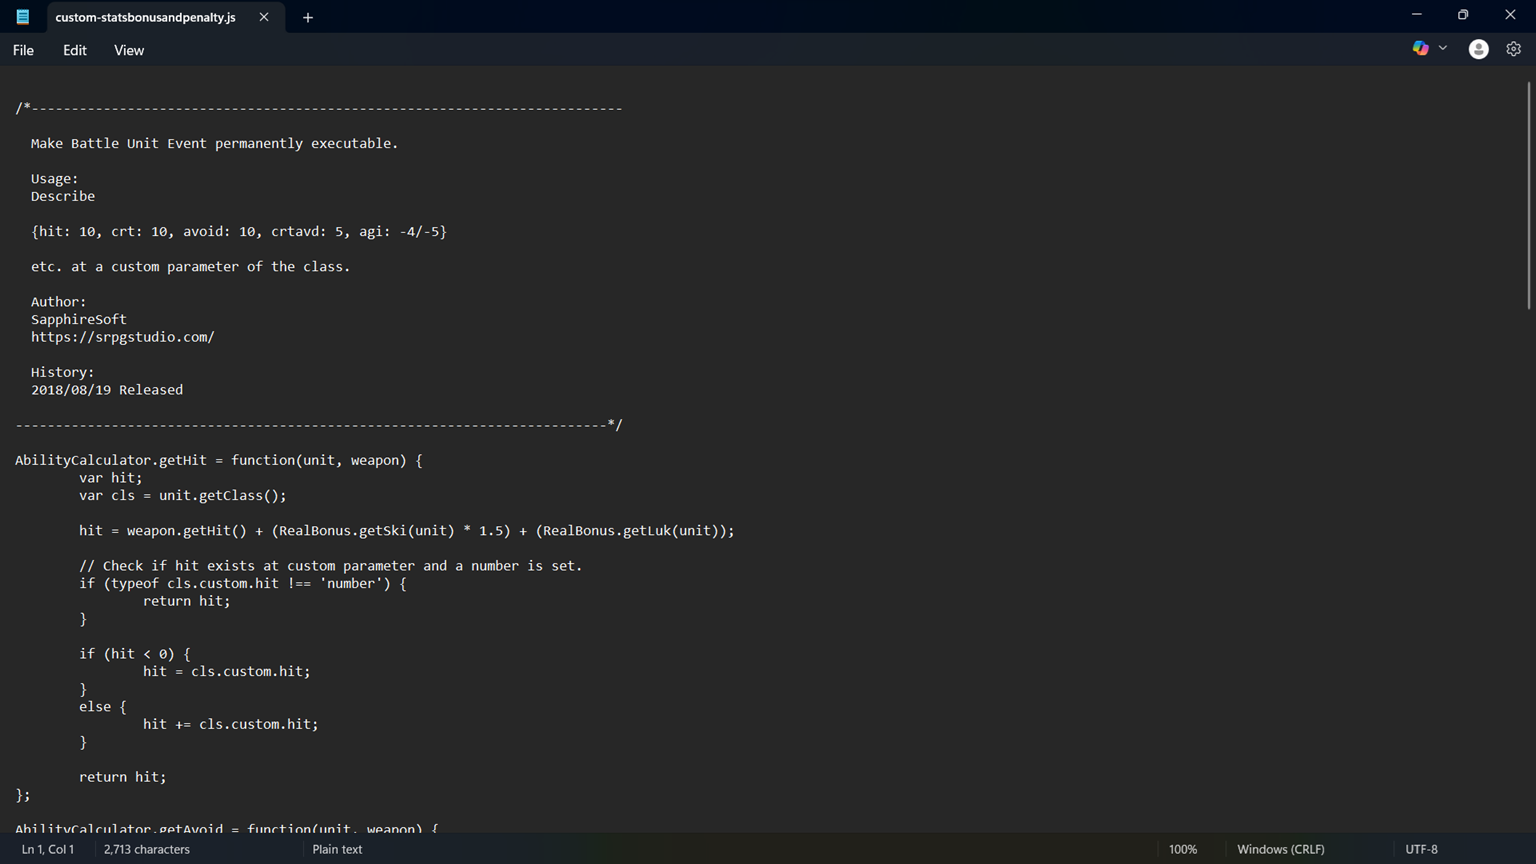Click the 'etc. at a custom parameter' line

(x=191, y=267)
